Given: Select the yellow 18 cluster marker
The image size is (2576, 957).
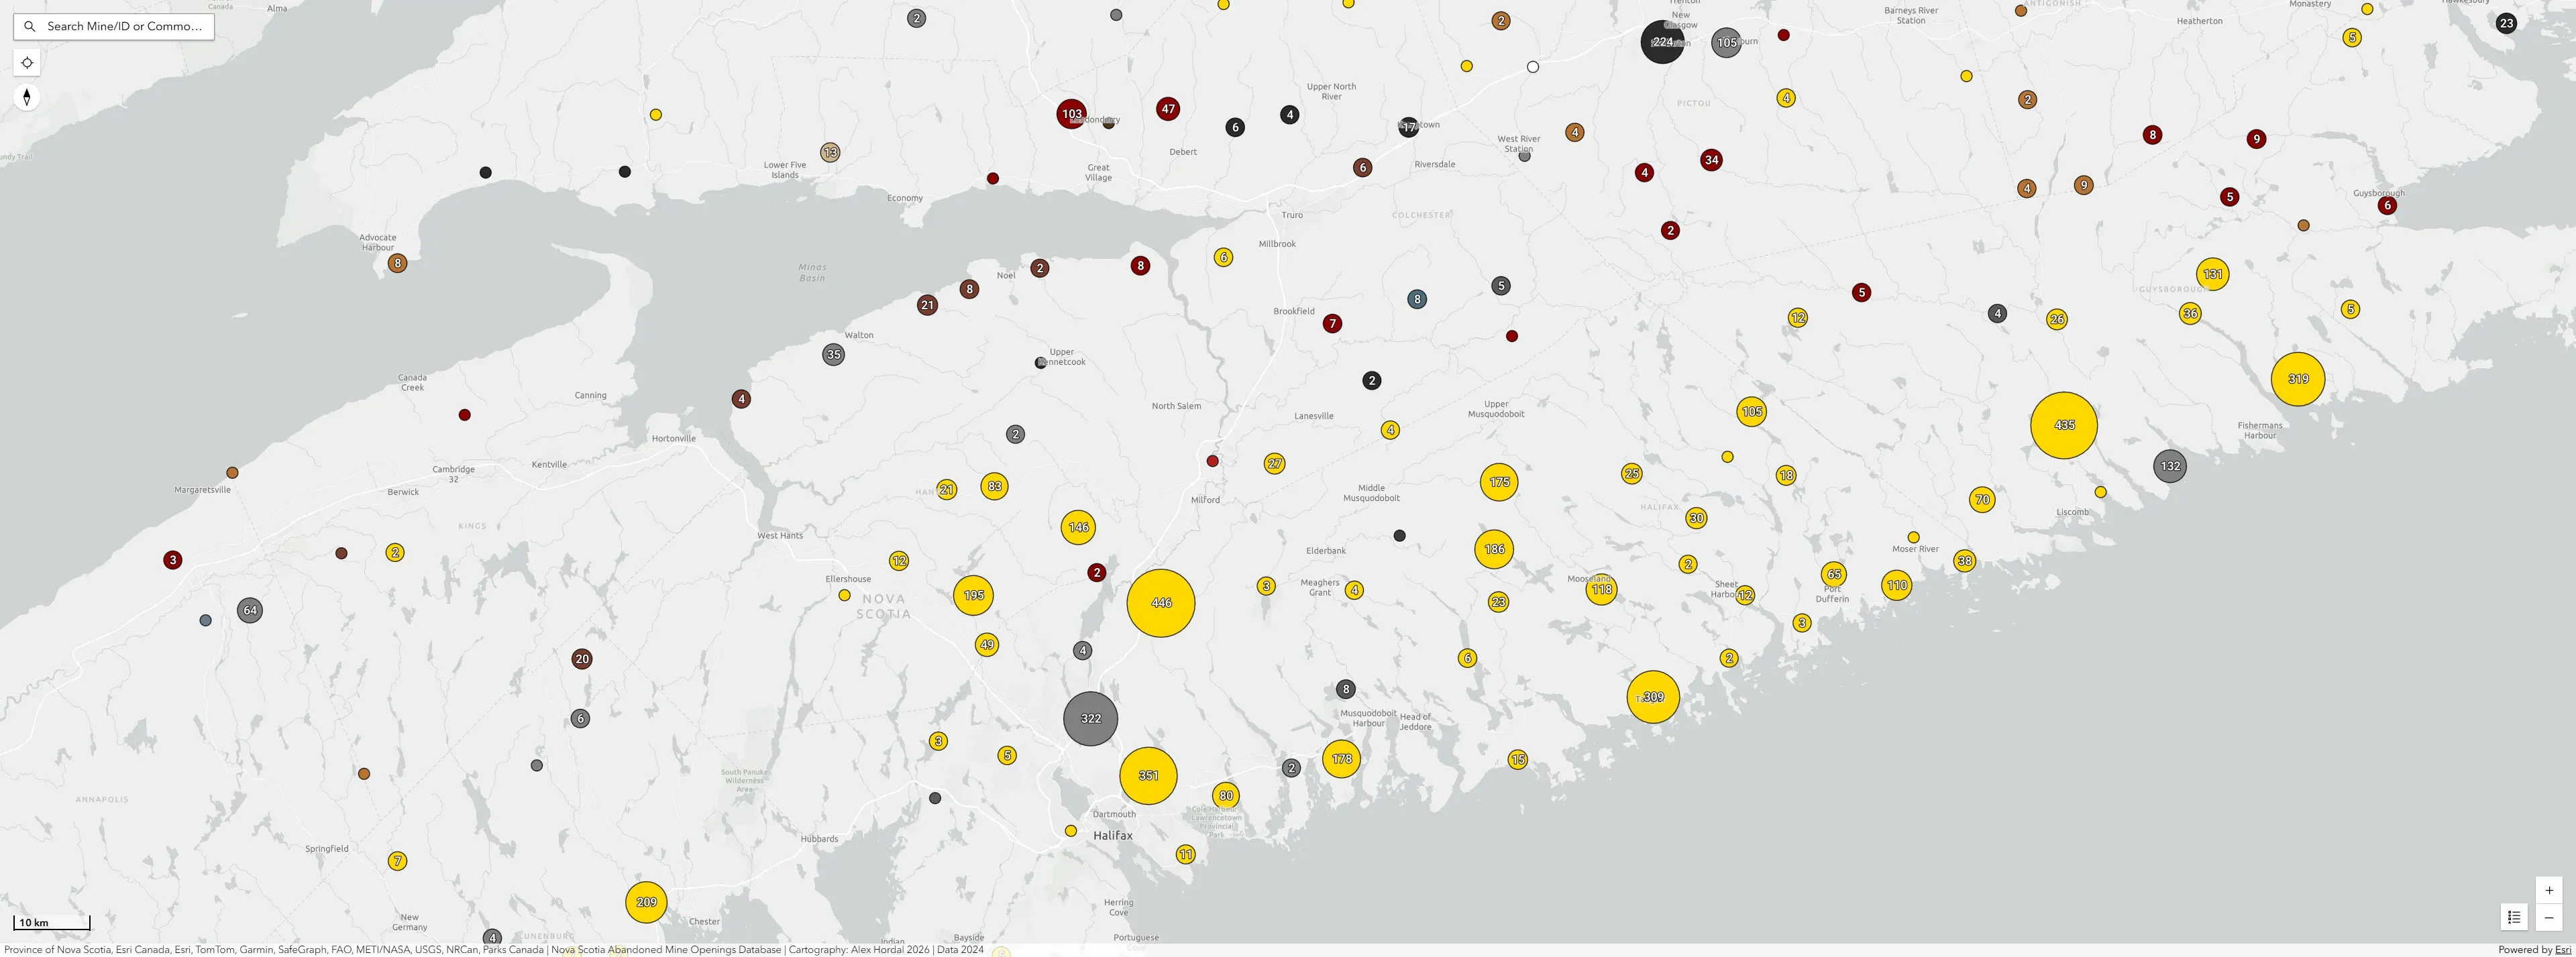Looking at the screenshot, I should pos(1786,475).
